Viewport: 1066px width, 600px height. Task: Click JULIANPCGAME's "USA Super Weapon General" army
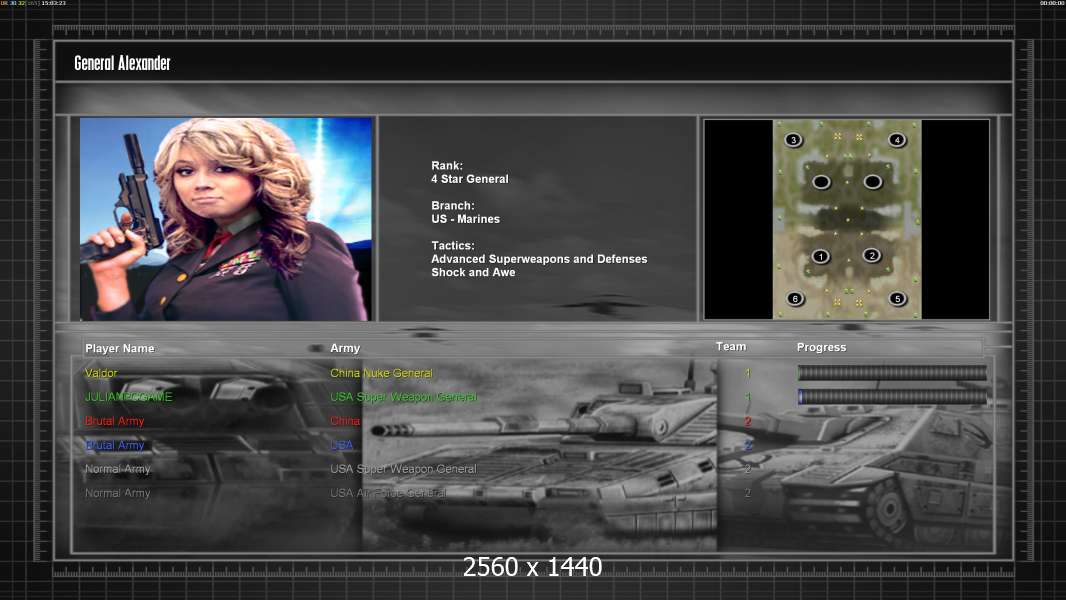click(x=404, y=397)
